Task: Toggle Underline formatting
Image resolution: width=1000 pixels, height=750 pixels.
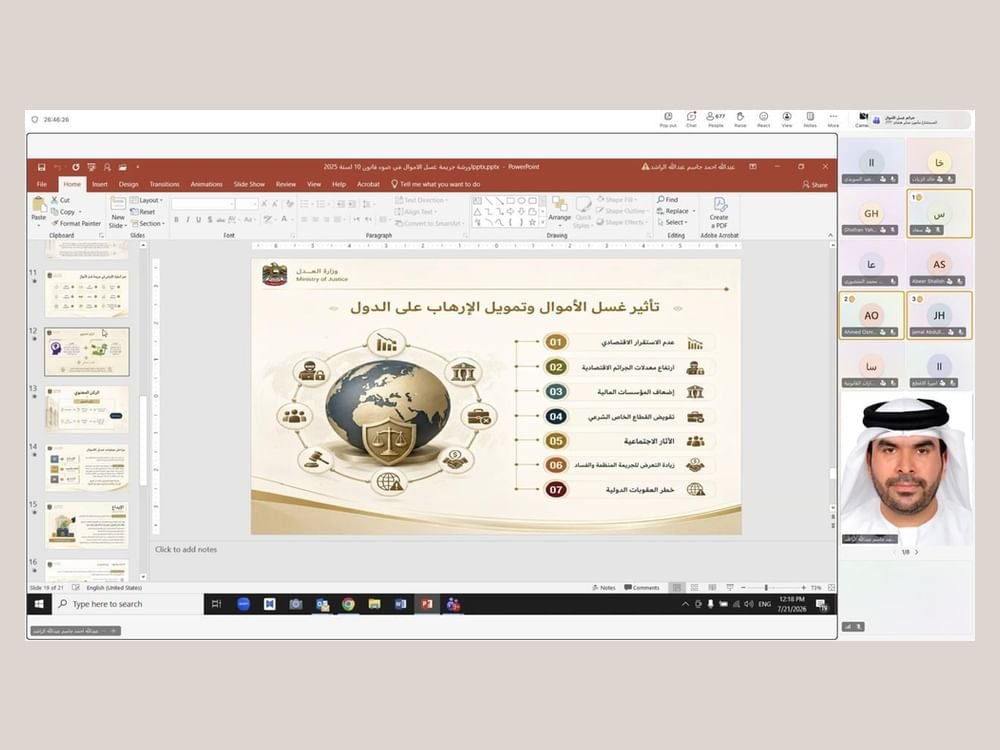Action: coord(198,219)
